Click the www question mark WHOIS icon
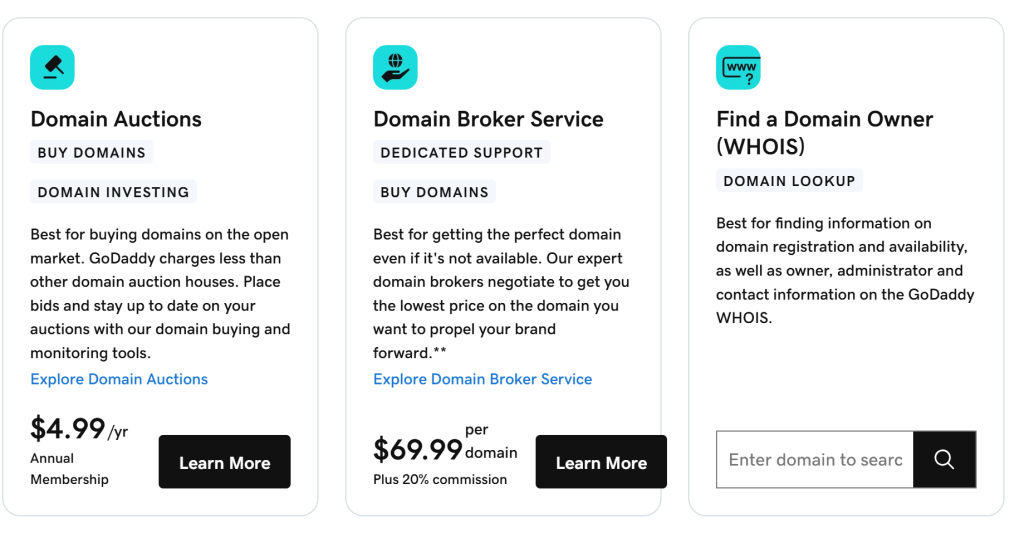Image resolution: width=1024 pixels, height=533 pixels. coord(738,67)
